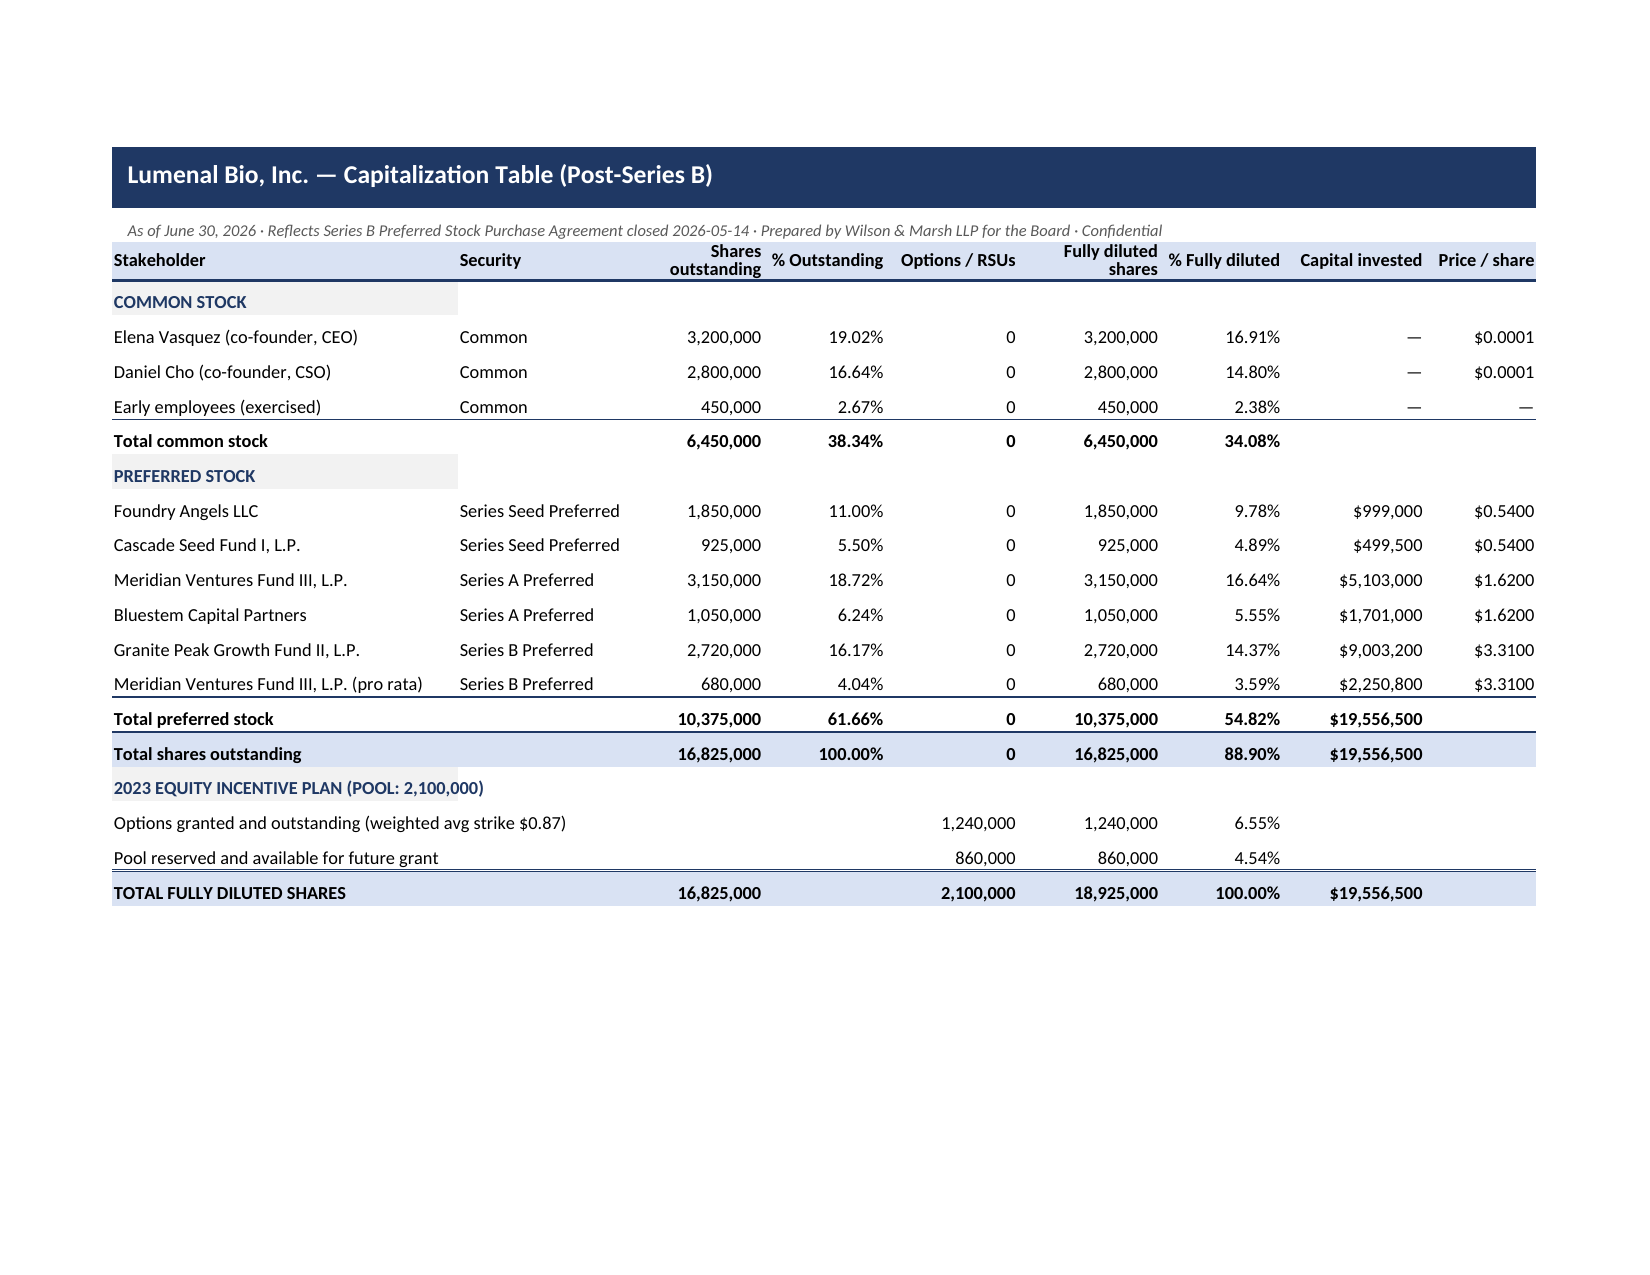Image resolution: width=1650 pixels, height=1275 pixels.
Task: Click Bluestem Capital Partners row label
Action: point(210,615)
